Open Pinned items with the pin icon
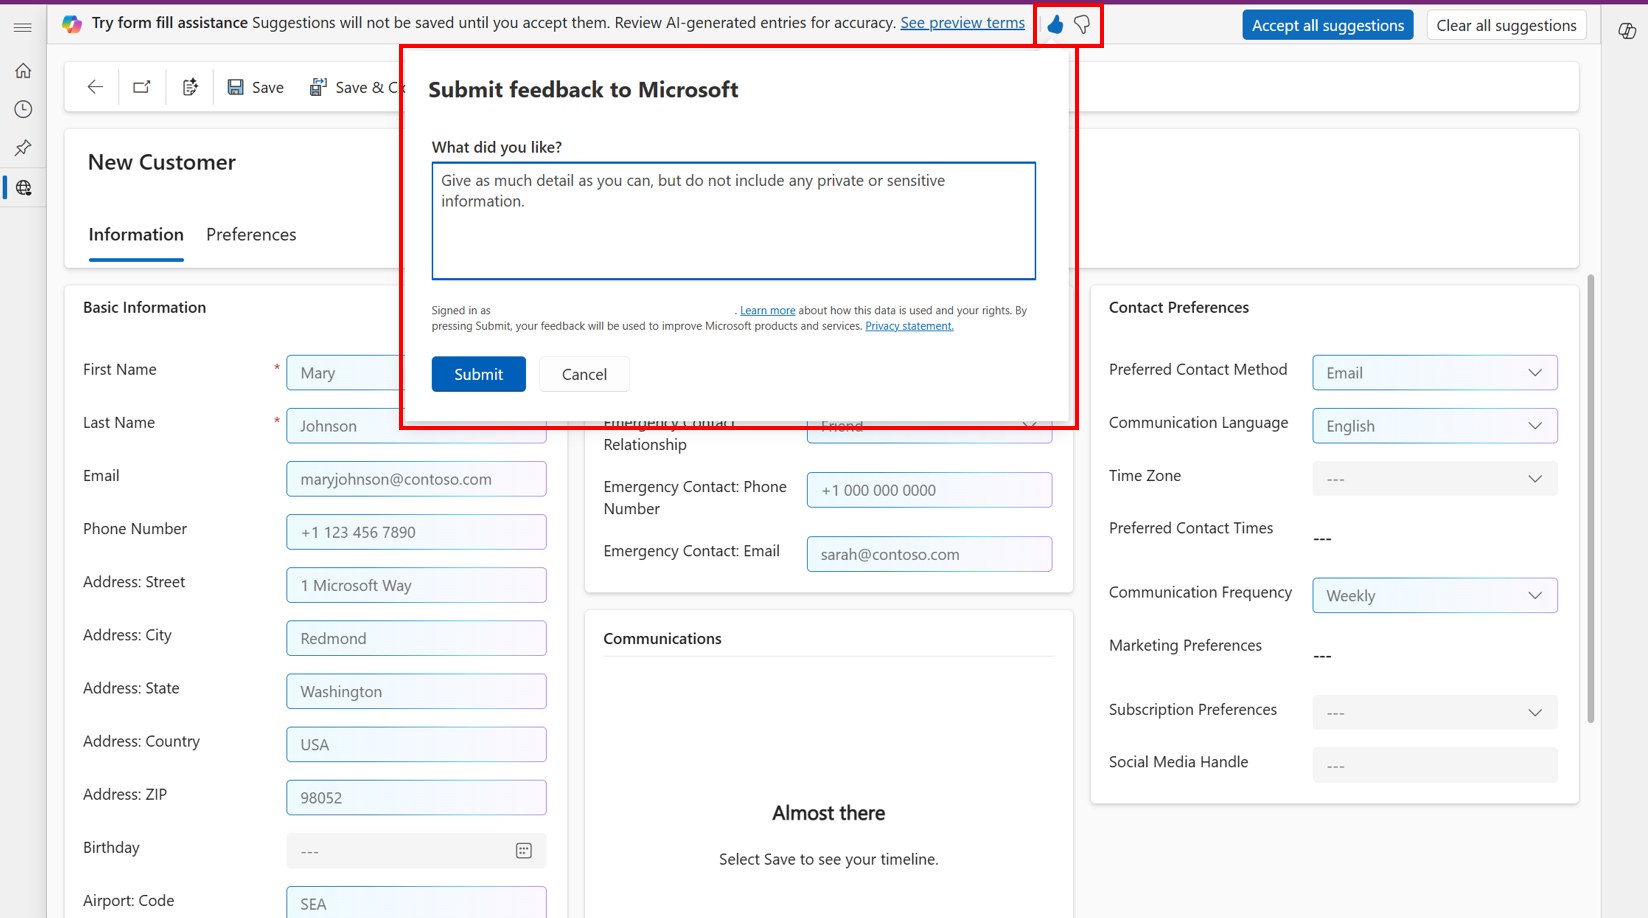This screenshot has width=1648, height=918. pyautogui.click(x=23, y=148)
